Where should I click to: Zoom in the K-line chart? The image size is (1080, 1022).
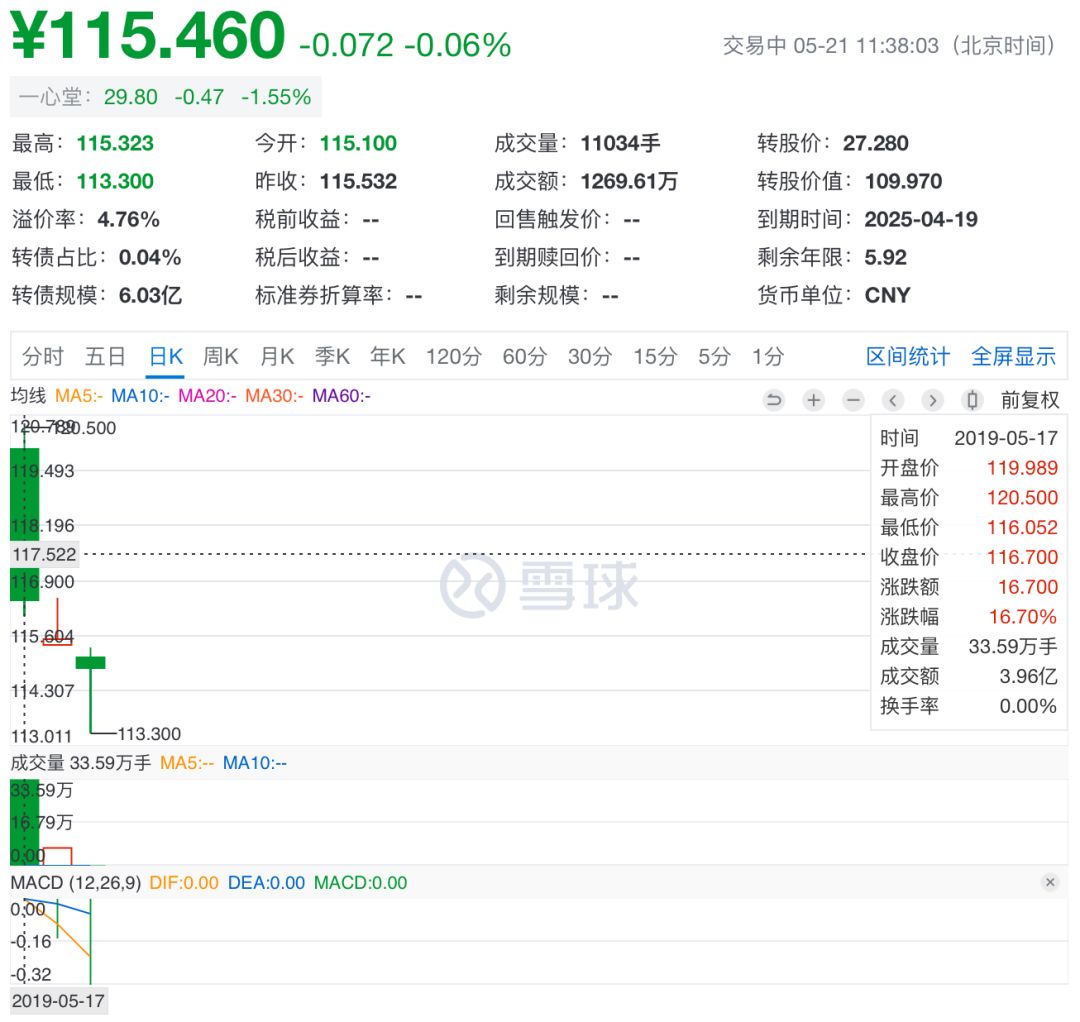pyautogui.click(x=814, y=400)
